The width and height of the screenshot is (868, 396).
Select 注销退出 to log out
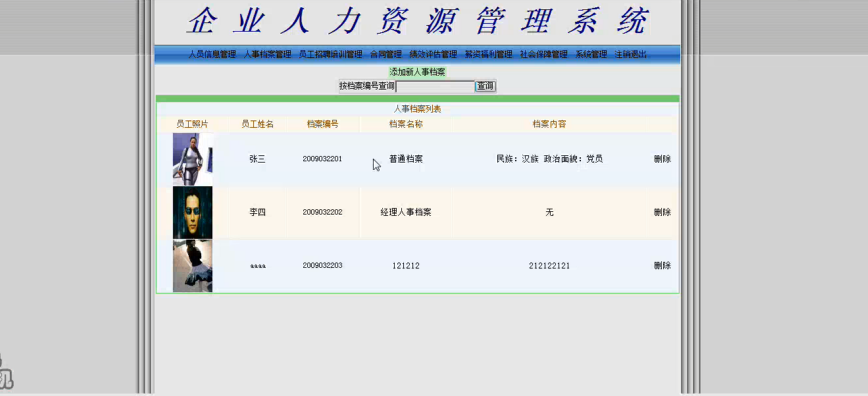[x=631, y=54]
